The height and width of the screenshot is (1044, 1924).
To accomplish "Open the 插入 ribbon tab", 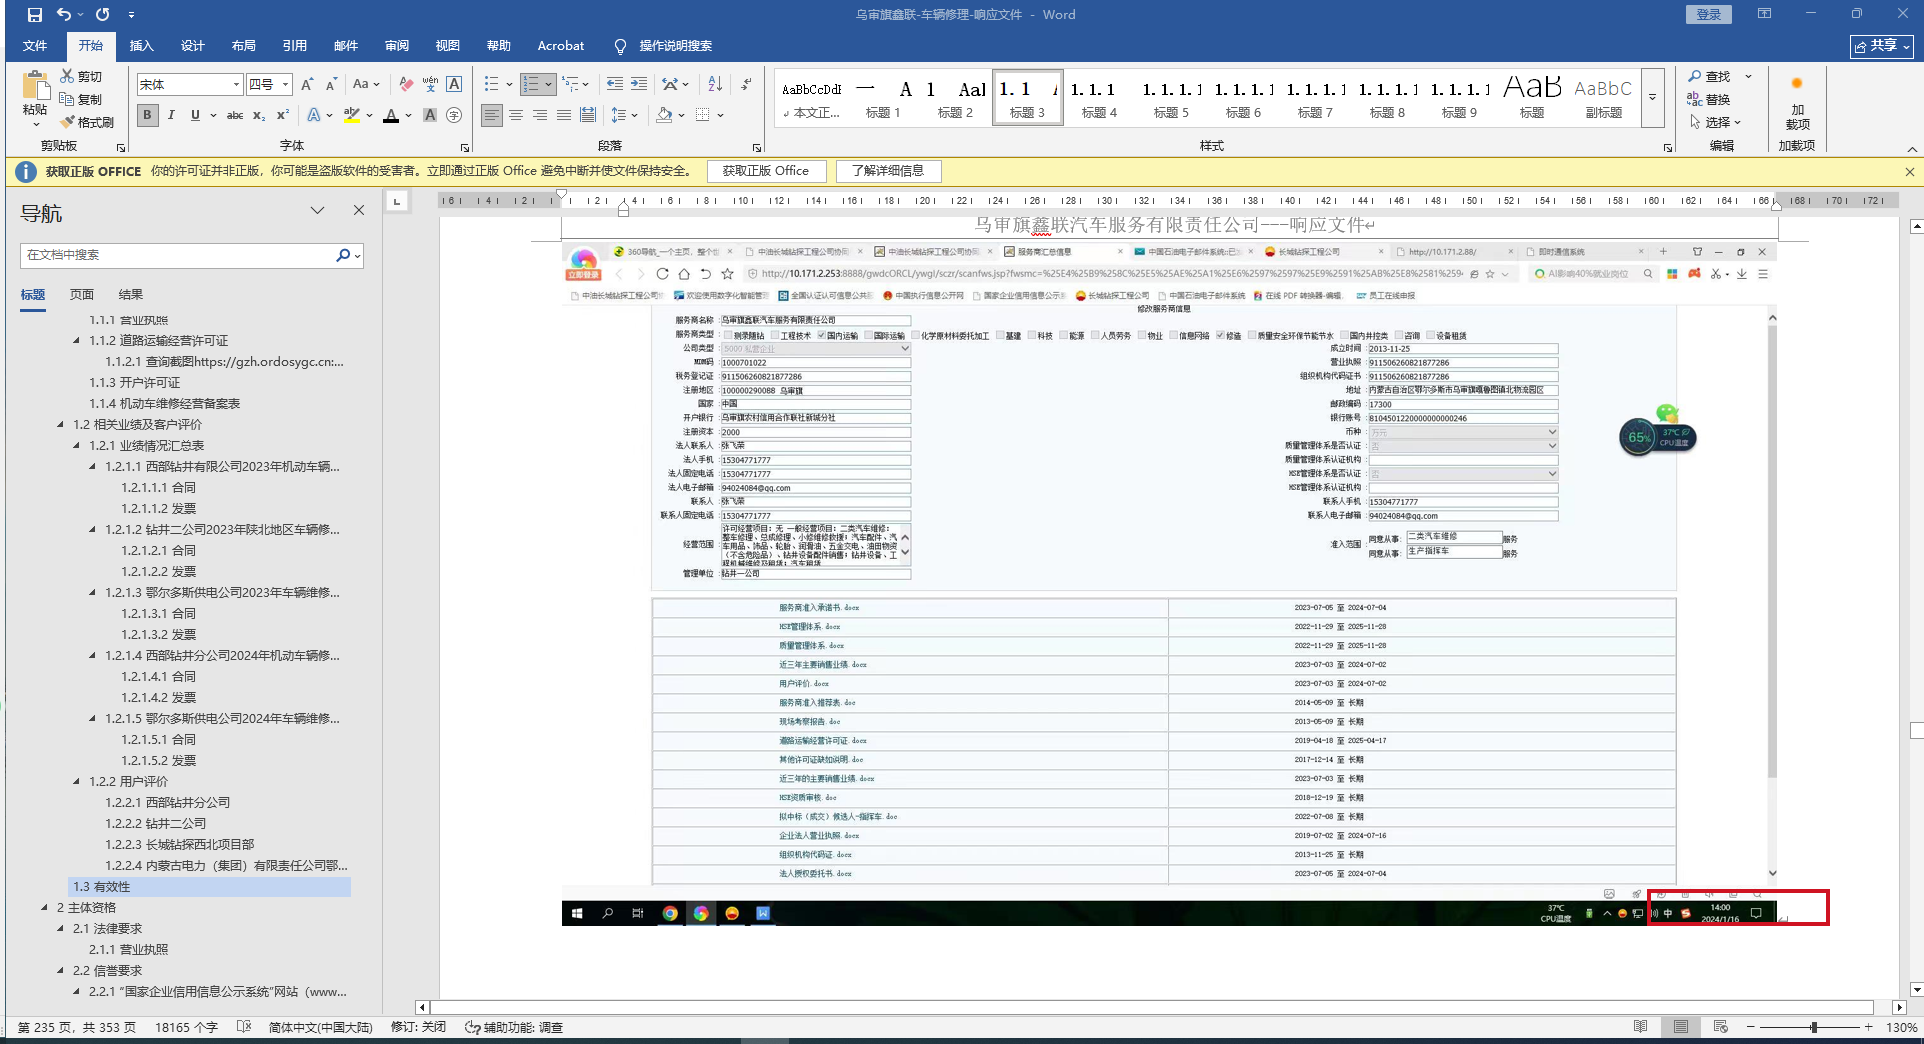I will point(141,46).
